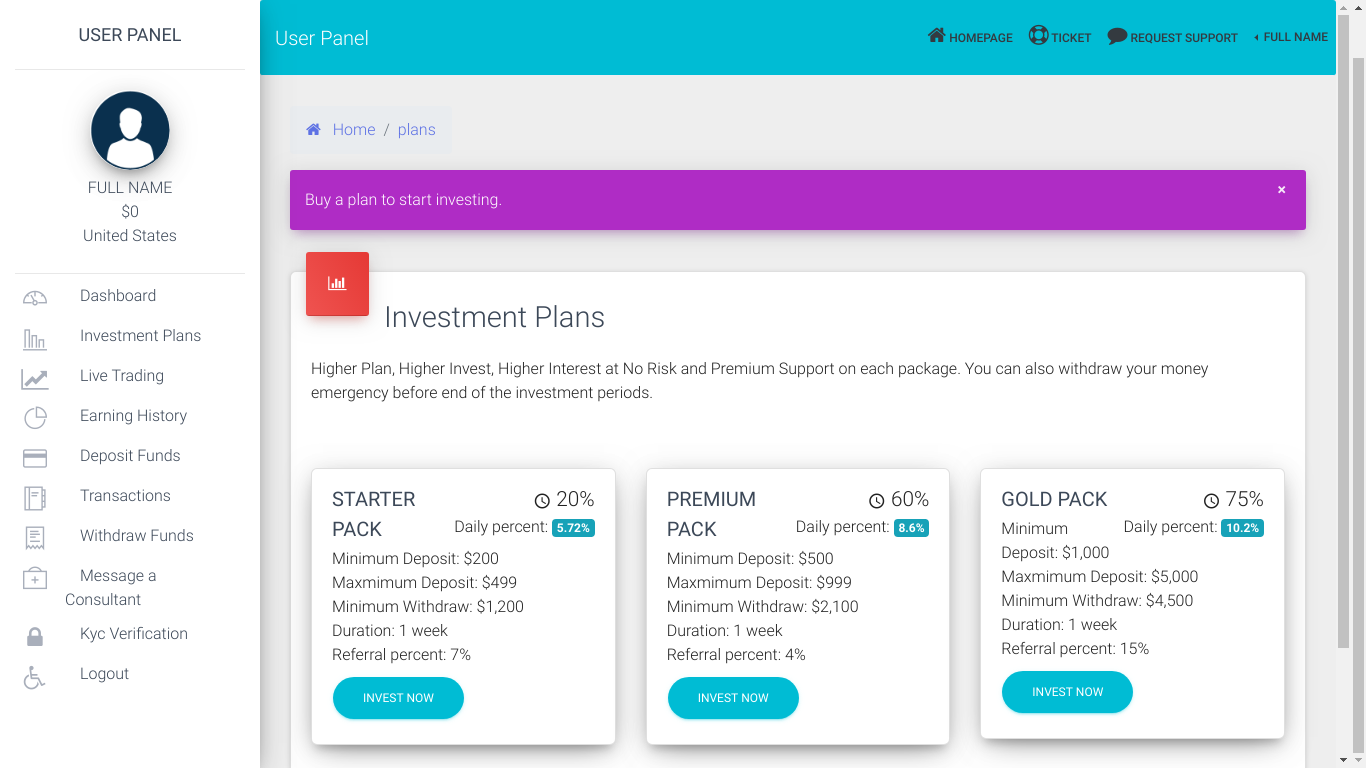The width and height of the screenshot is (1366, 768).
Task: Click the home icon in the breadcrumb
Action: (314, 128)
